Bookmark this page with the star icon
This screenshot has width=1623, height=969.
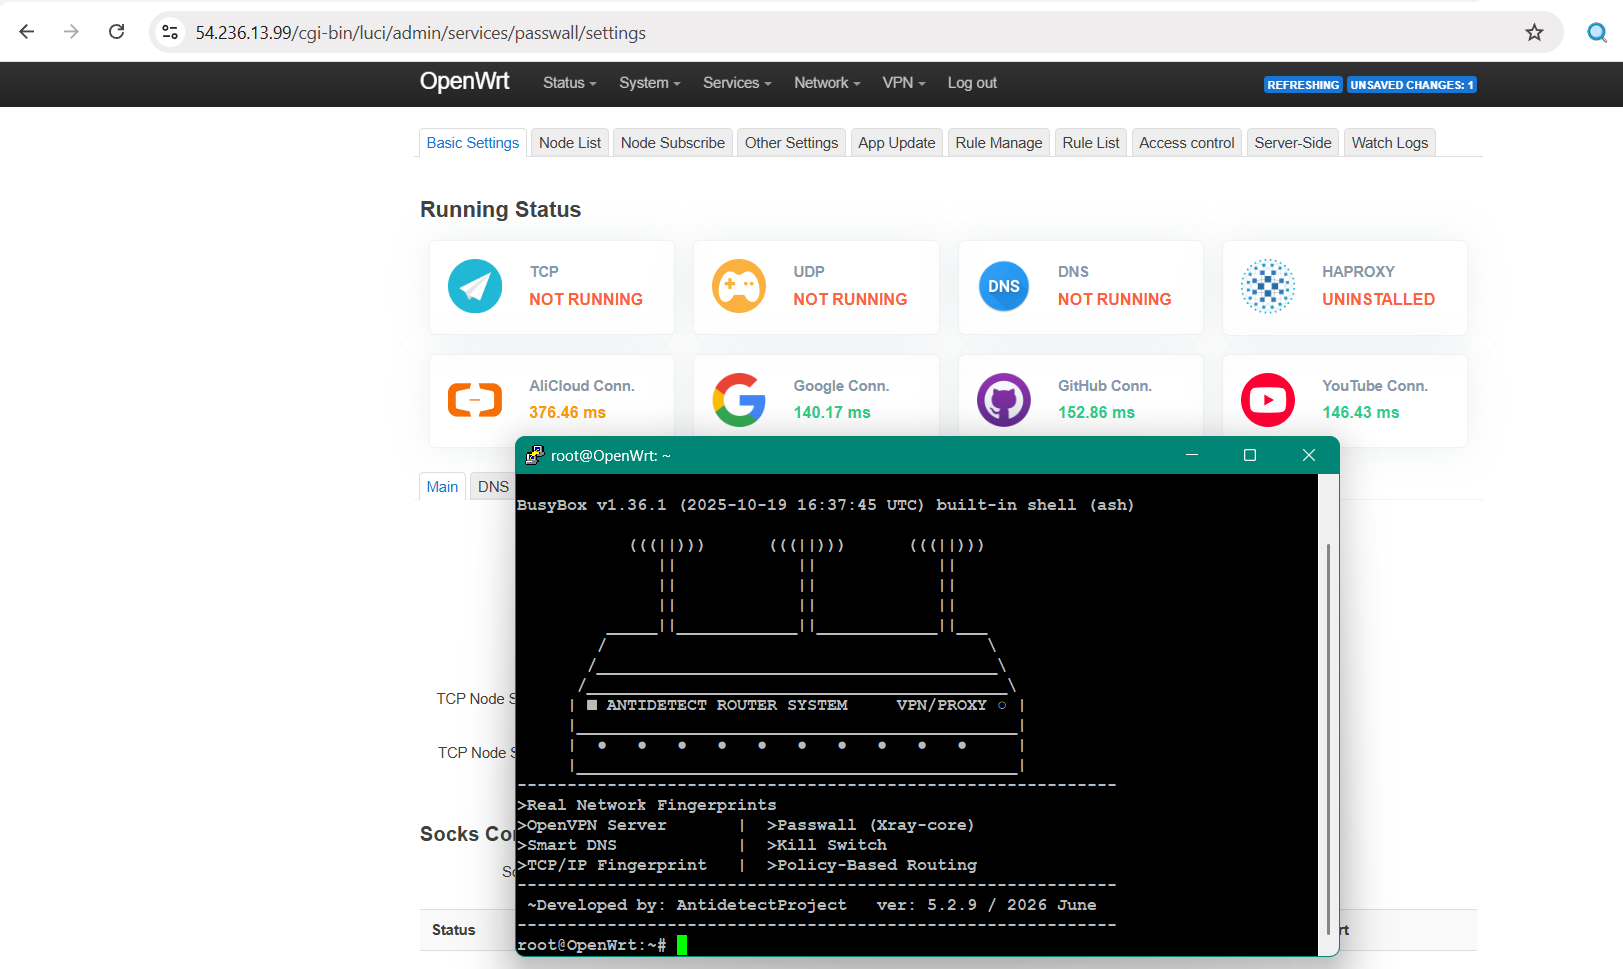[1534, 32]
